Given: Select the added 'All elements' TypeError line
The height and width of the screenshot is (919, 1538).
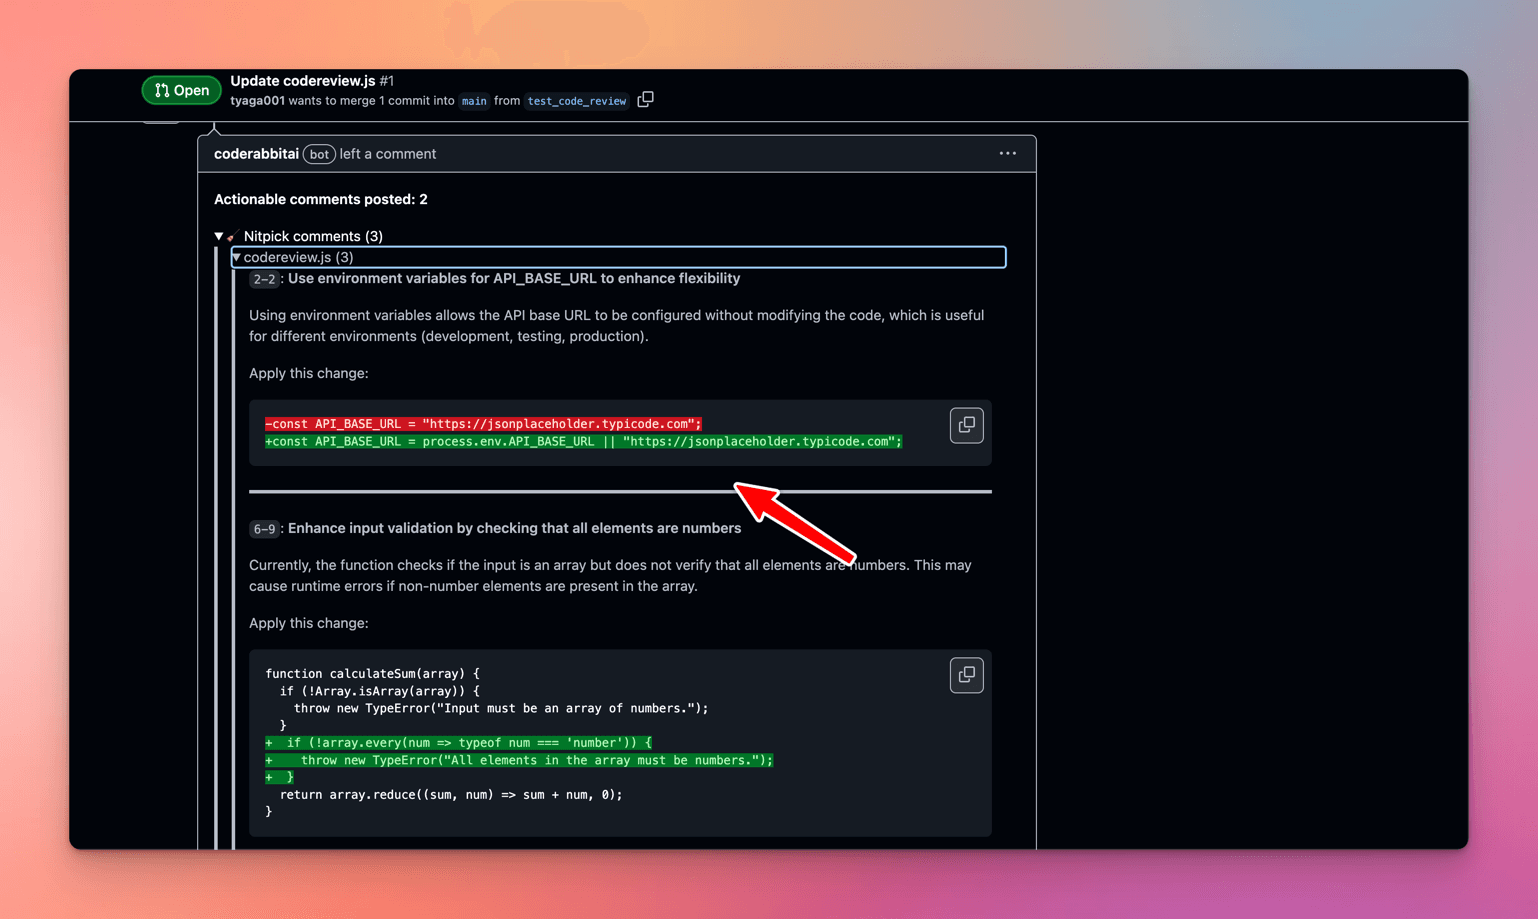Looking at the screenshot, I should point(519,760).
